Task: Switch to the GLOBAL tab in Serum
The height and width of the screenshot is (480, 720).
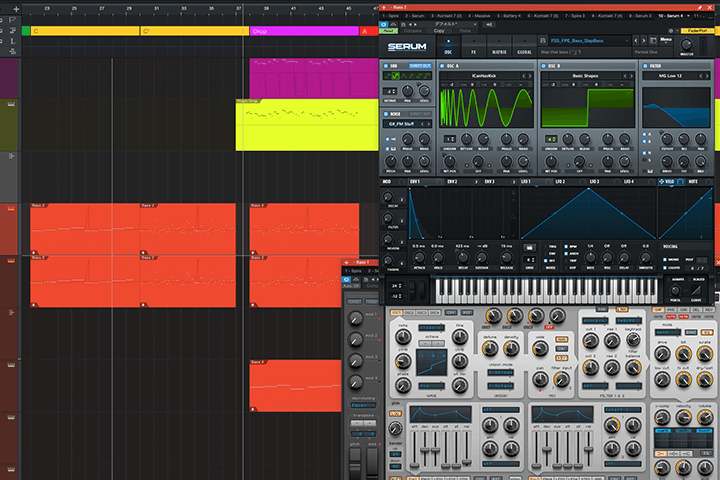Action: pos(524,47)
